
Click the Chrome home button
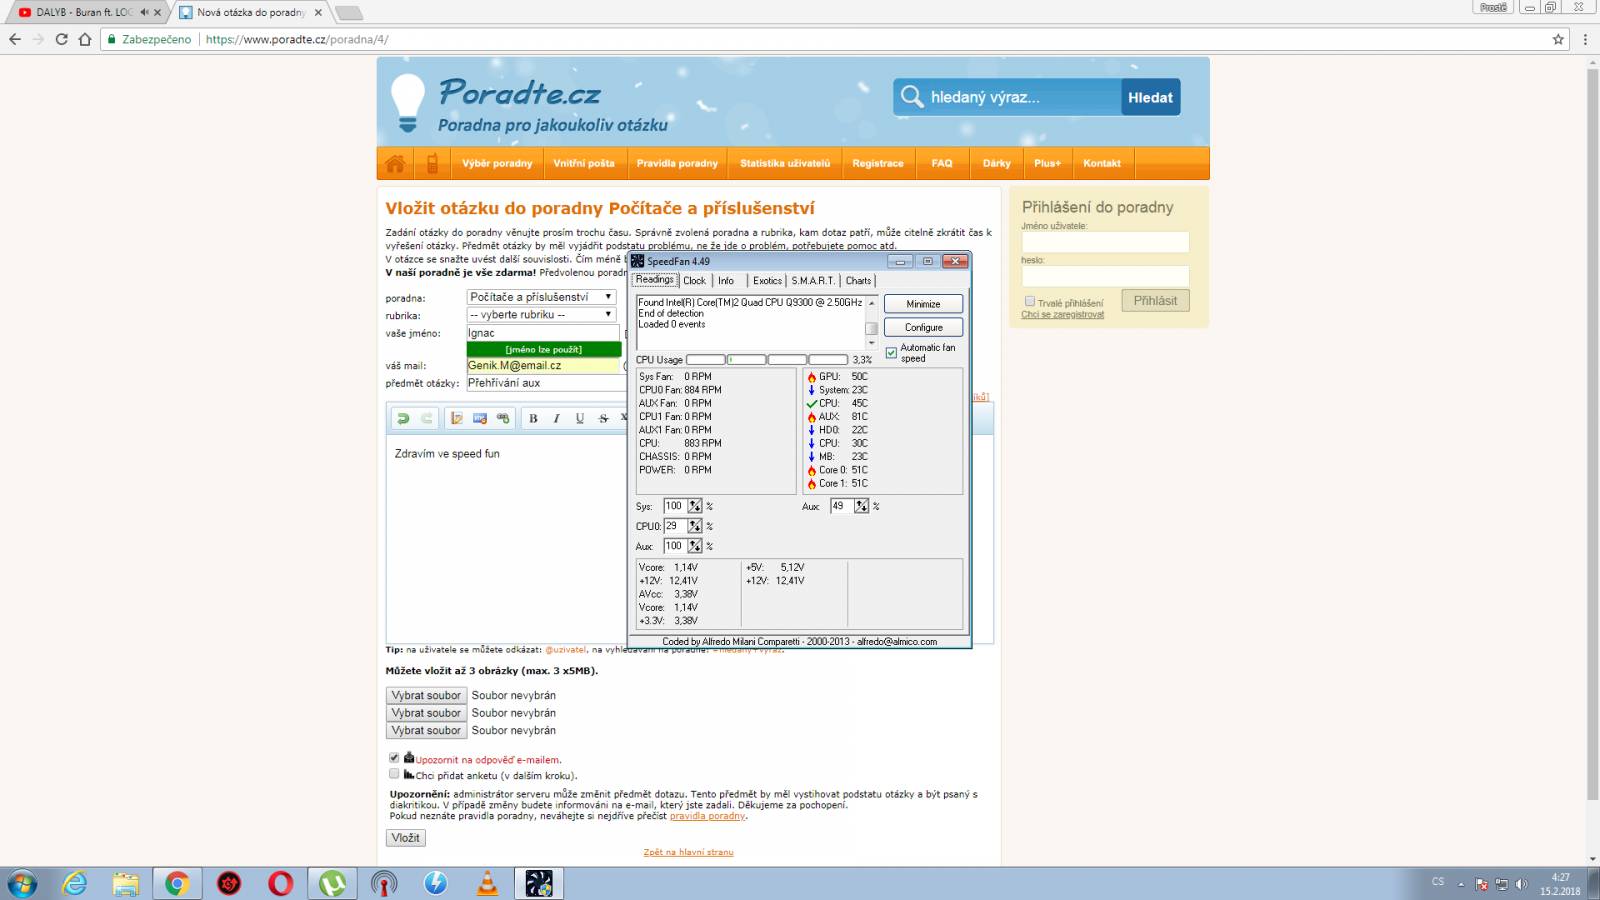(85, 39)
